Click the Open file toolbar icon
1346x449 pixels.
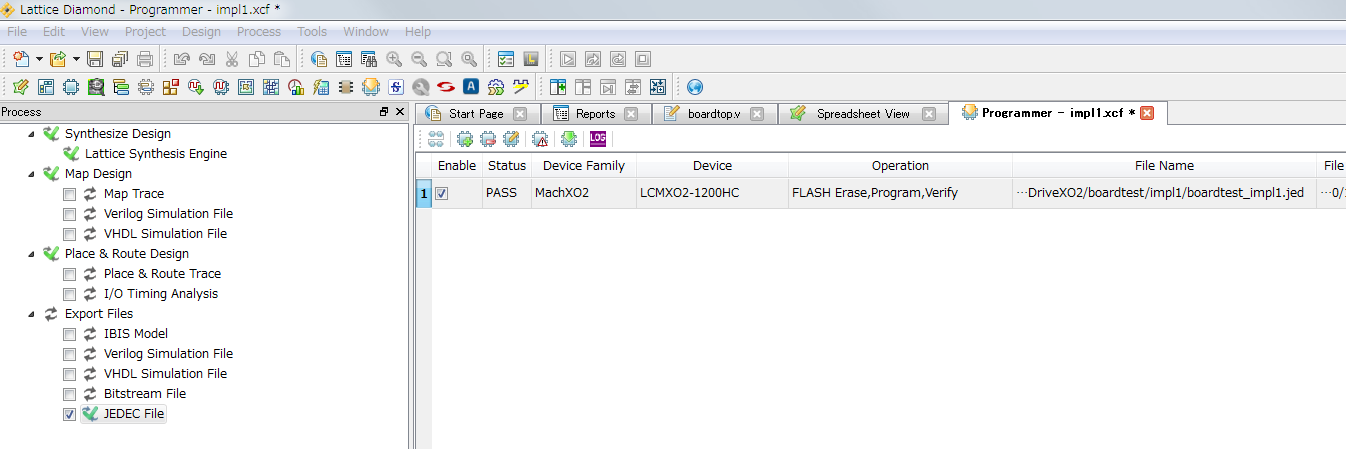tap(58, 58)
